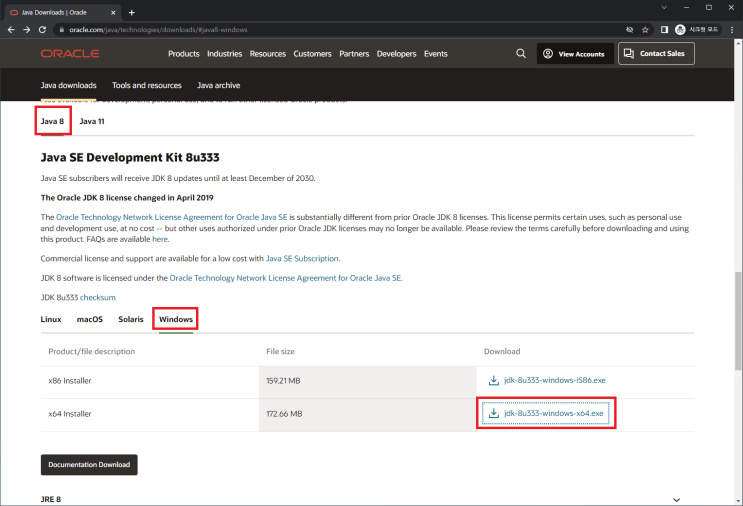Click the crossed-out eye tracking icon
Image resolution: width=743 pixels, height=506 pixels.
[x=629, y=30]
